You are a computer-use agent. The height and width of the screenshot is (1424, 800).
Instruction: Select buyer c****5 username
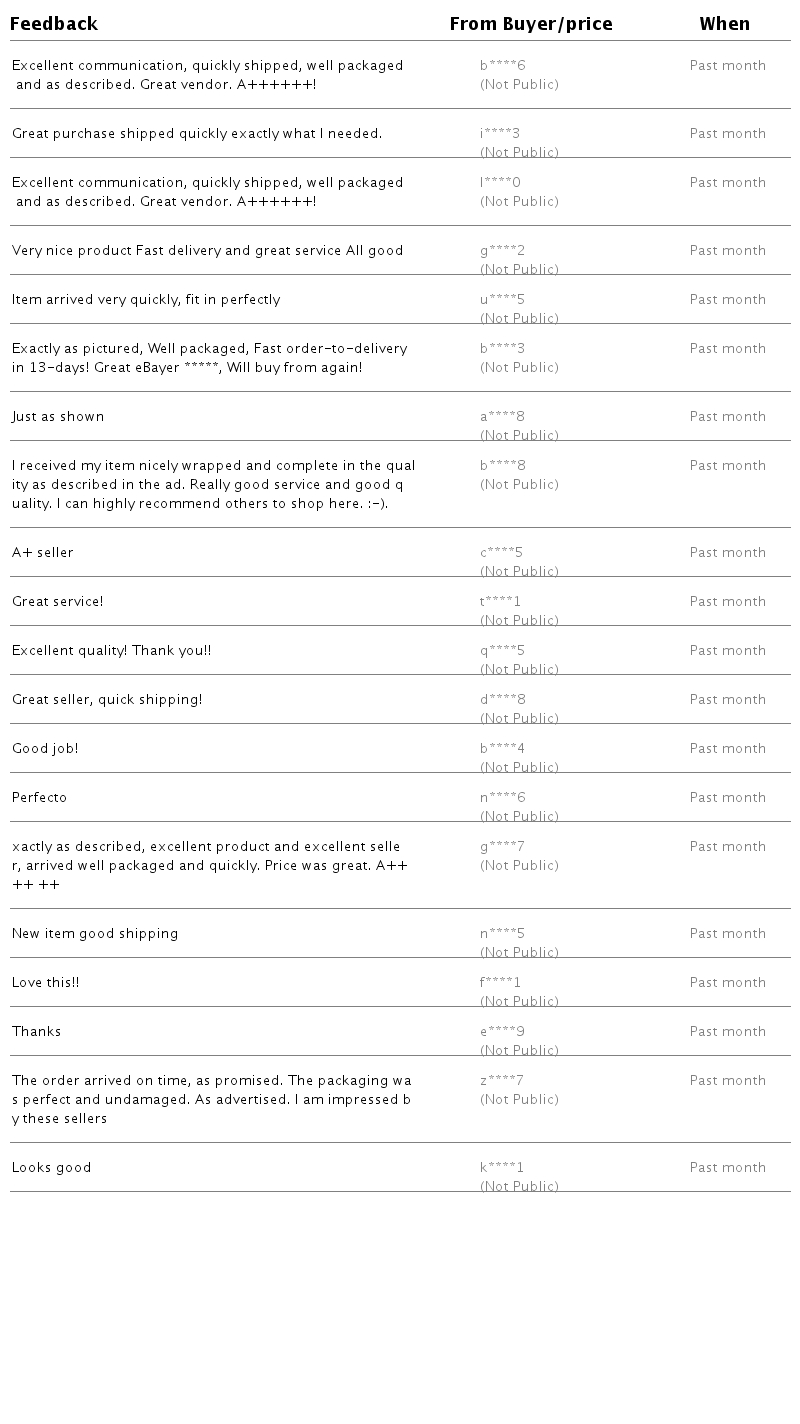click(501, 553)
